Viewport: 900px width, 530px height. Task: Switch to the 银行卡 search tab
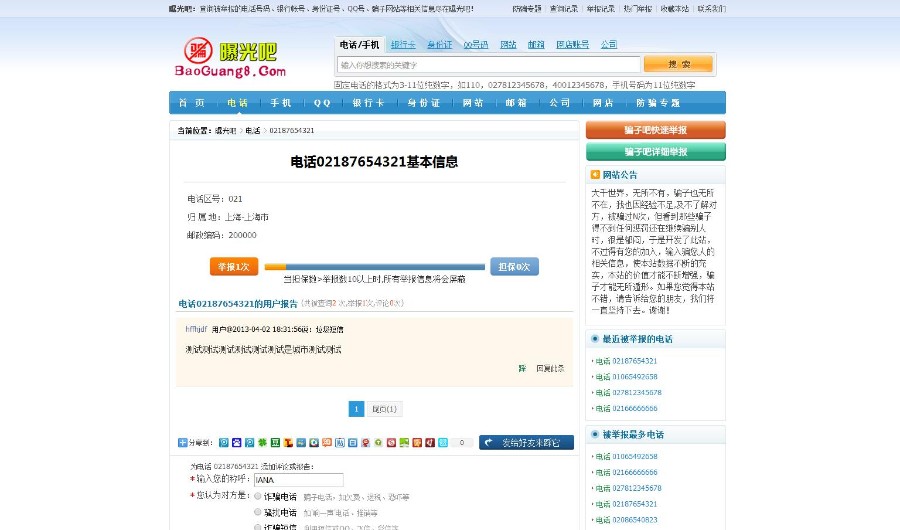(403, 45)
